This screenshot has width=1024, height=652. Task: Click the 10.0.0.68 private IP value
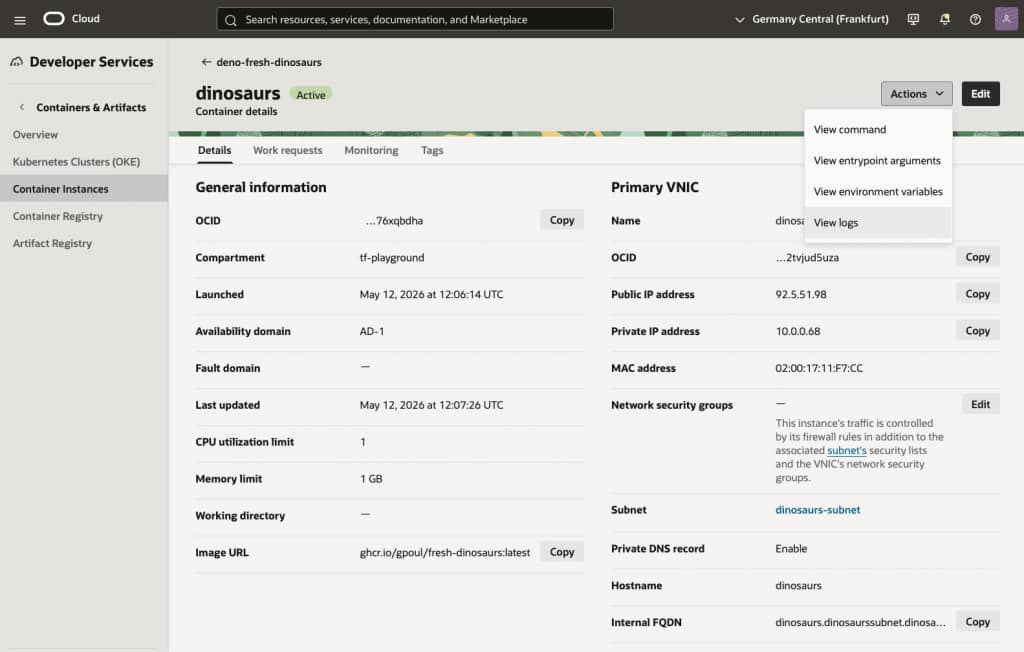[797, 331]
